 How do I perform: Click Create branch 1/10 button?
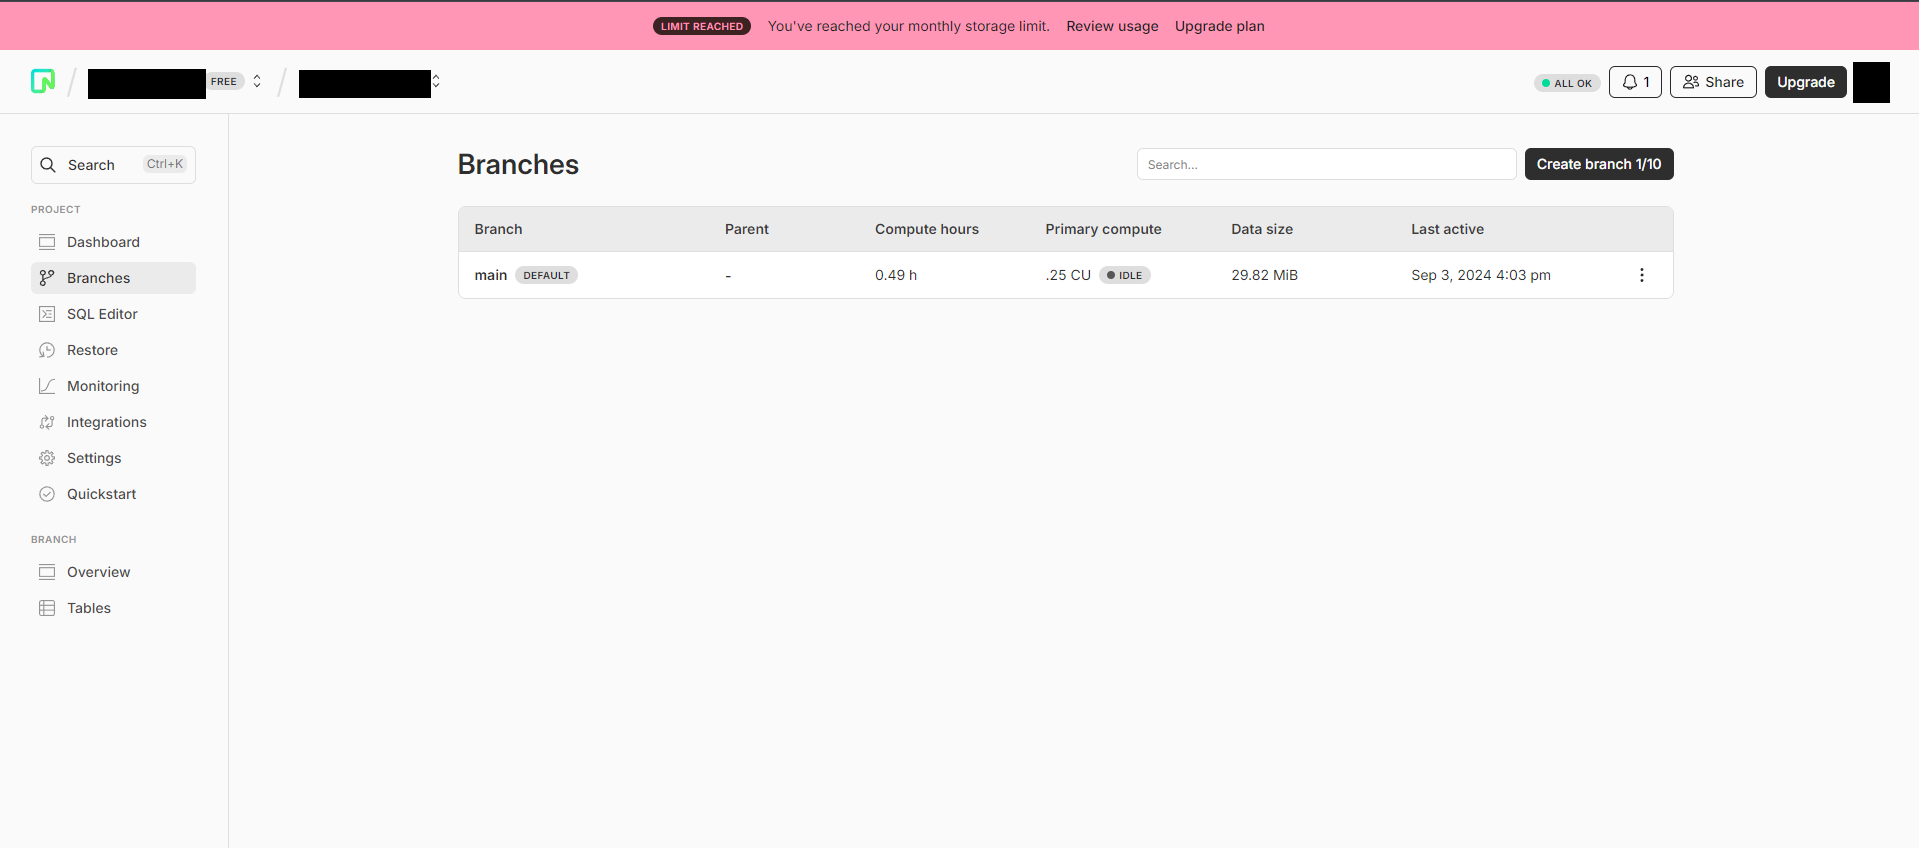1599,164
